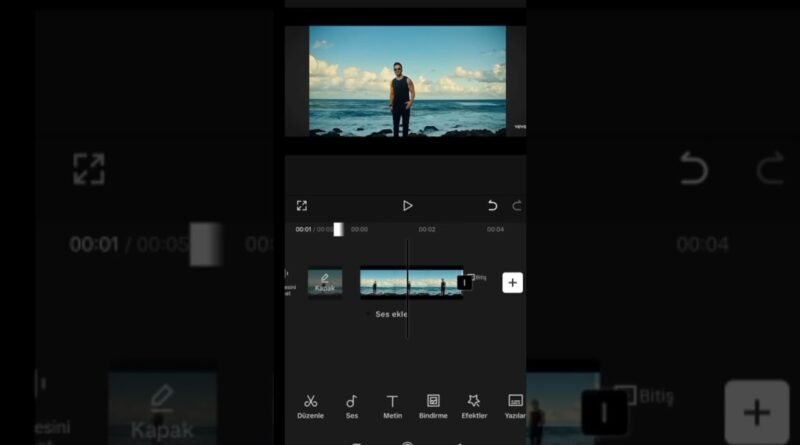Select the video clip in the timeline
Screen dimensions: 800x445
(x=411, y=282)
